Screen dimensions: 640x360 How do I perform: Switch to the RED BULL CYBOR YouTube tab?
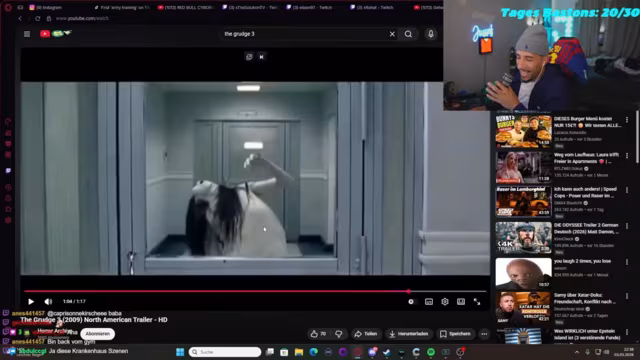(x=187, y=7)
